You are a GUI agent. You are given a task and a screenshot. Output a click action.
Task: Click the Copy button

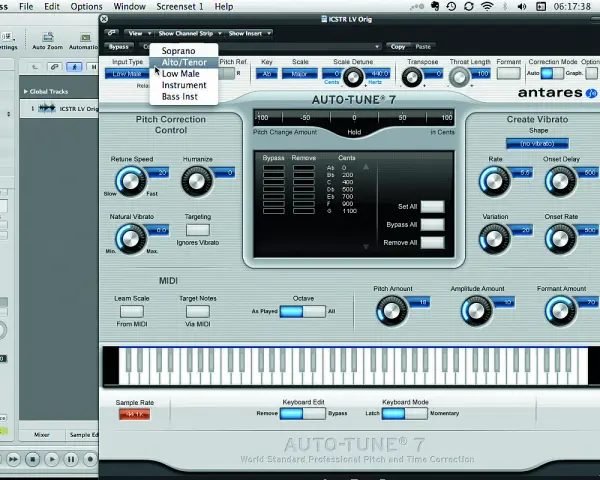(398, 47)
